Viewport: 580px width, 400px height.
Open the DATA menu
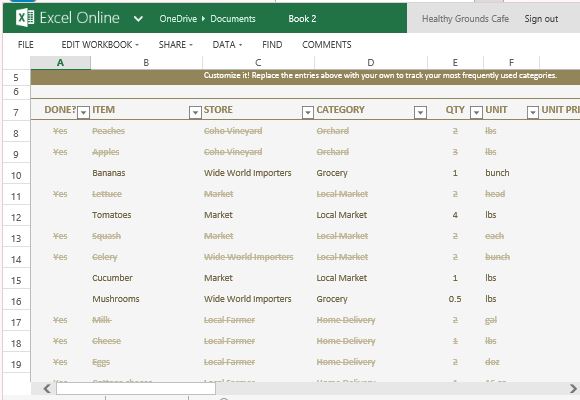[227, 45]
